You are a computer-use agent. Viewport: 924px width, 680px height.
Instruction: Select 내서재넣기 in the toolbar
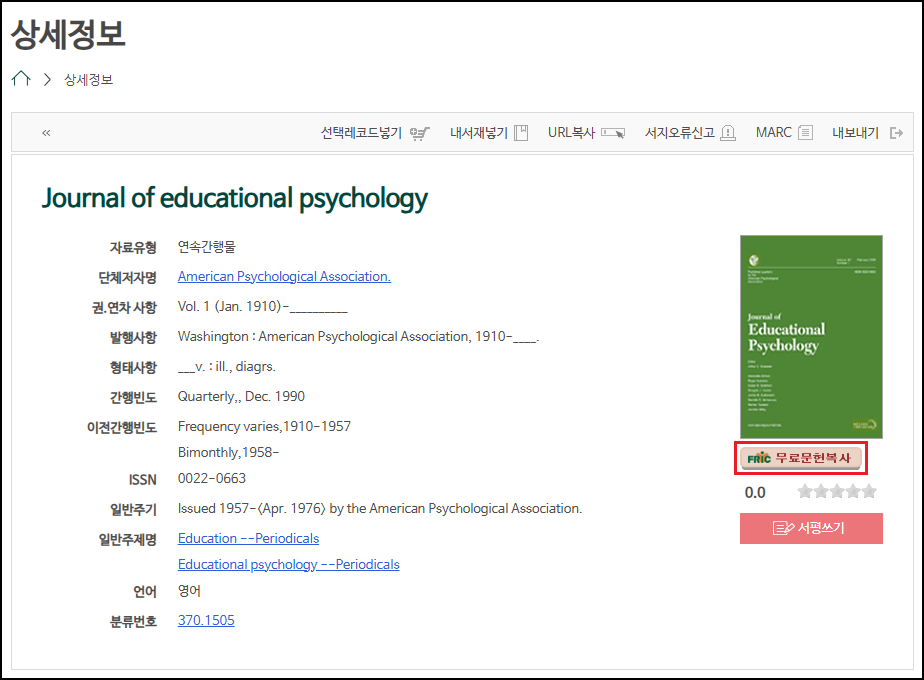tap(479, 133)
